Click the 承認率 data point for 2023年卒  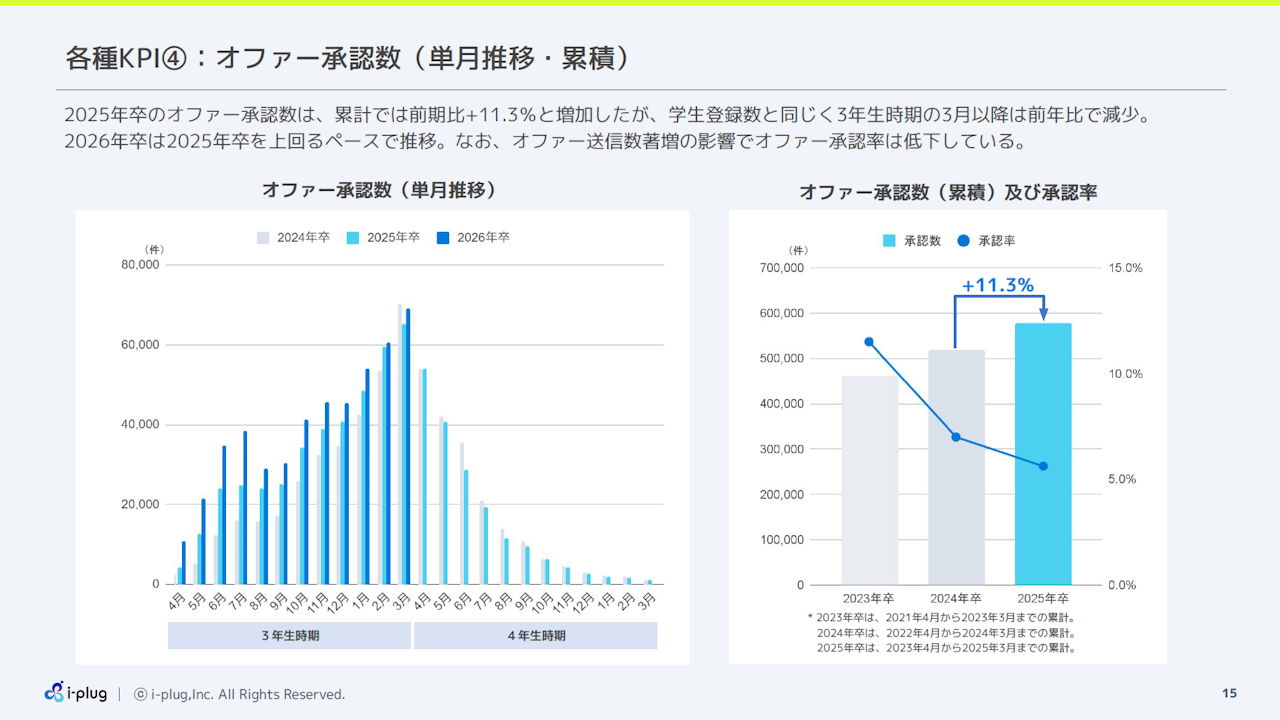coord(869,342)
